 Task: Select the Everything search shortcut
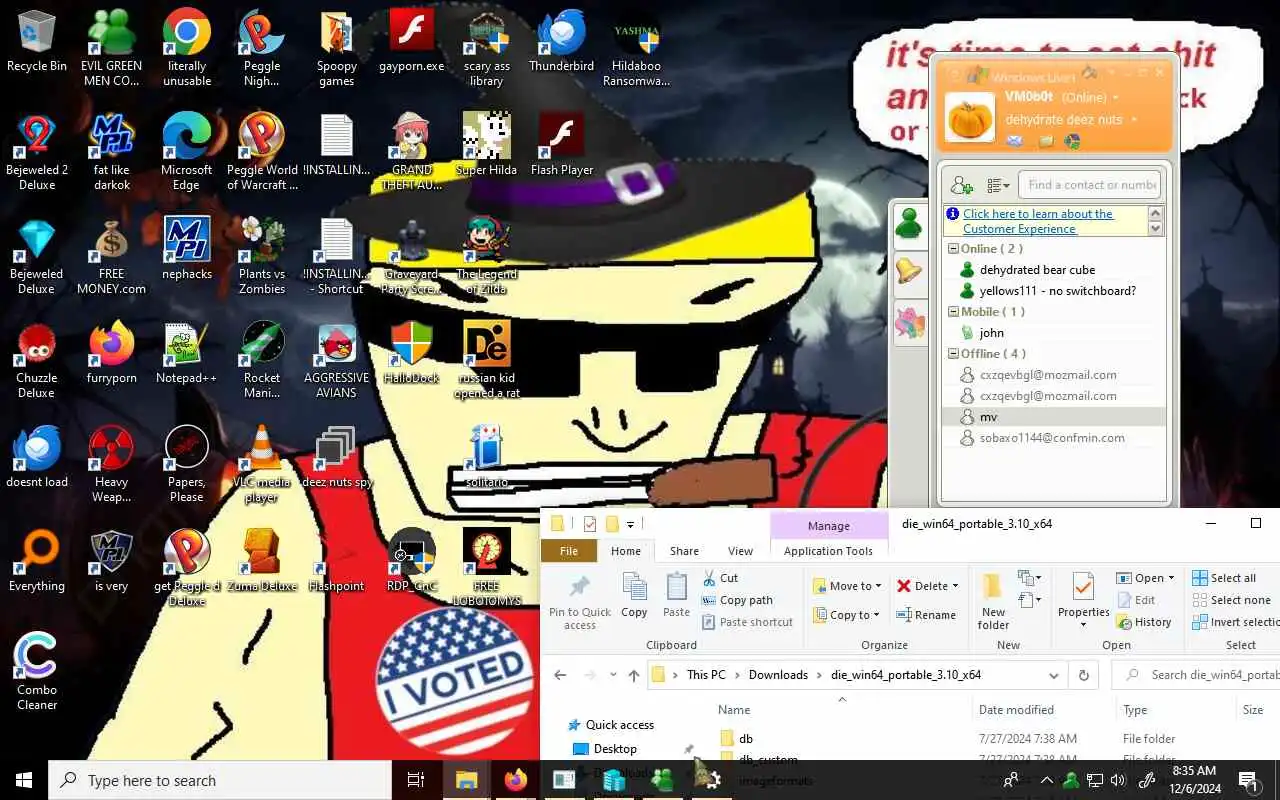pos(37,561)
